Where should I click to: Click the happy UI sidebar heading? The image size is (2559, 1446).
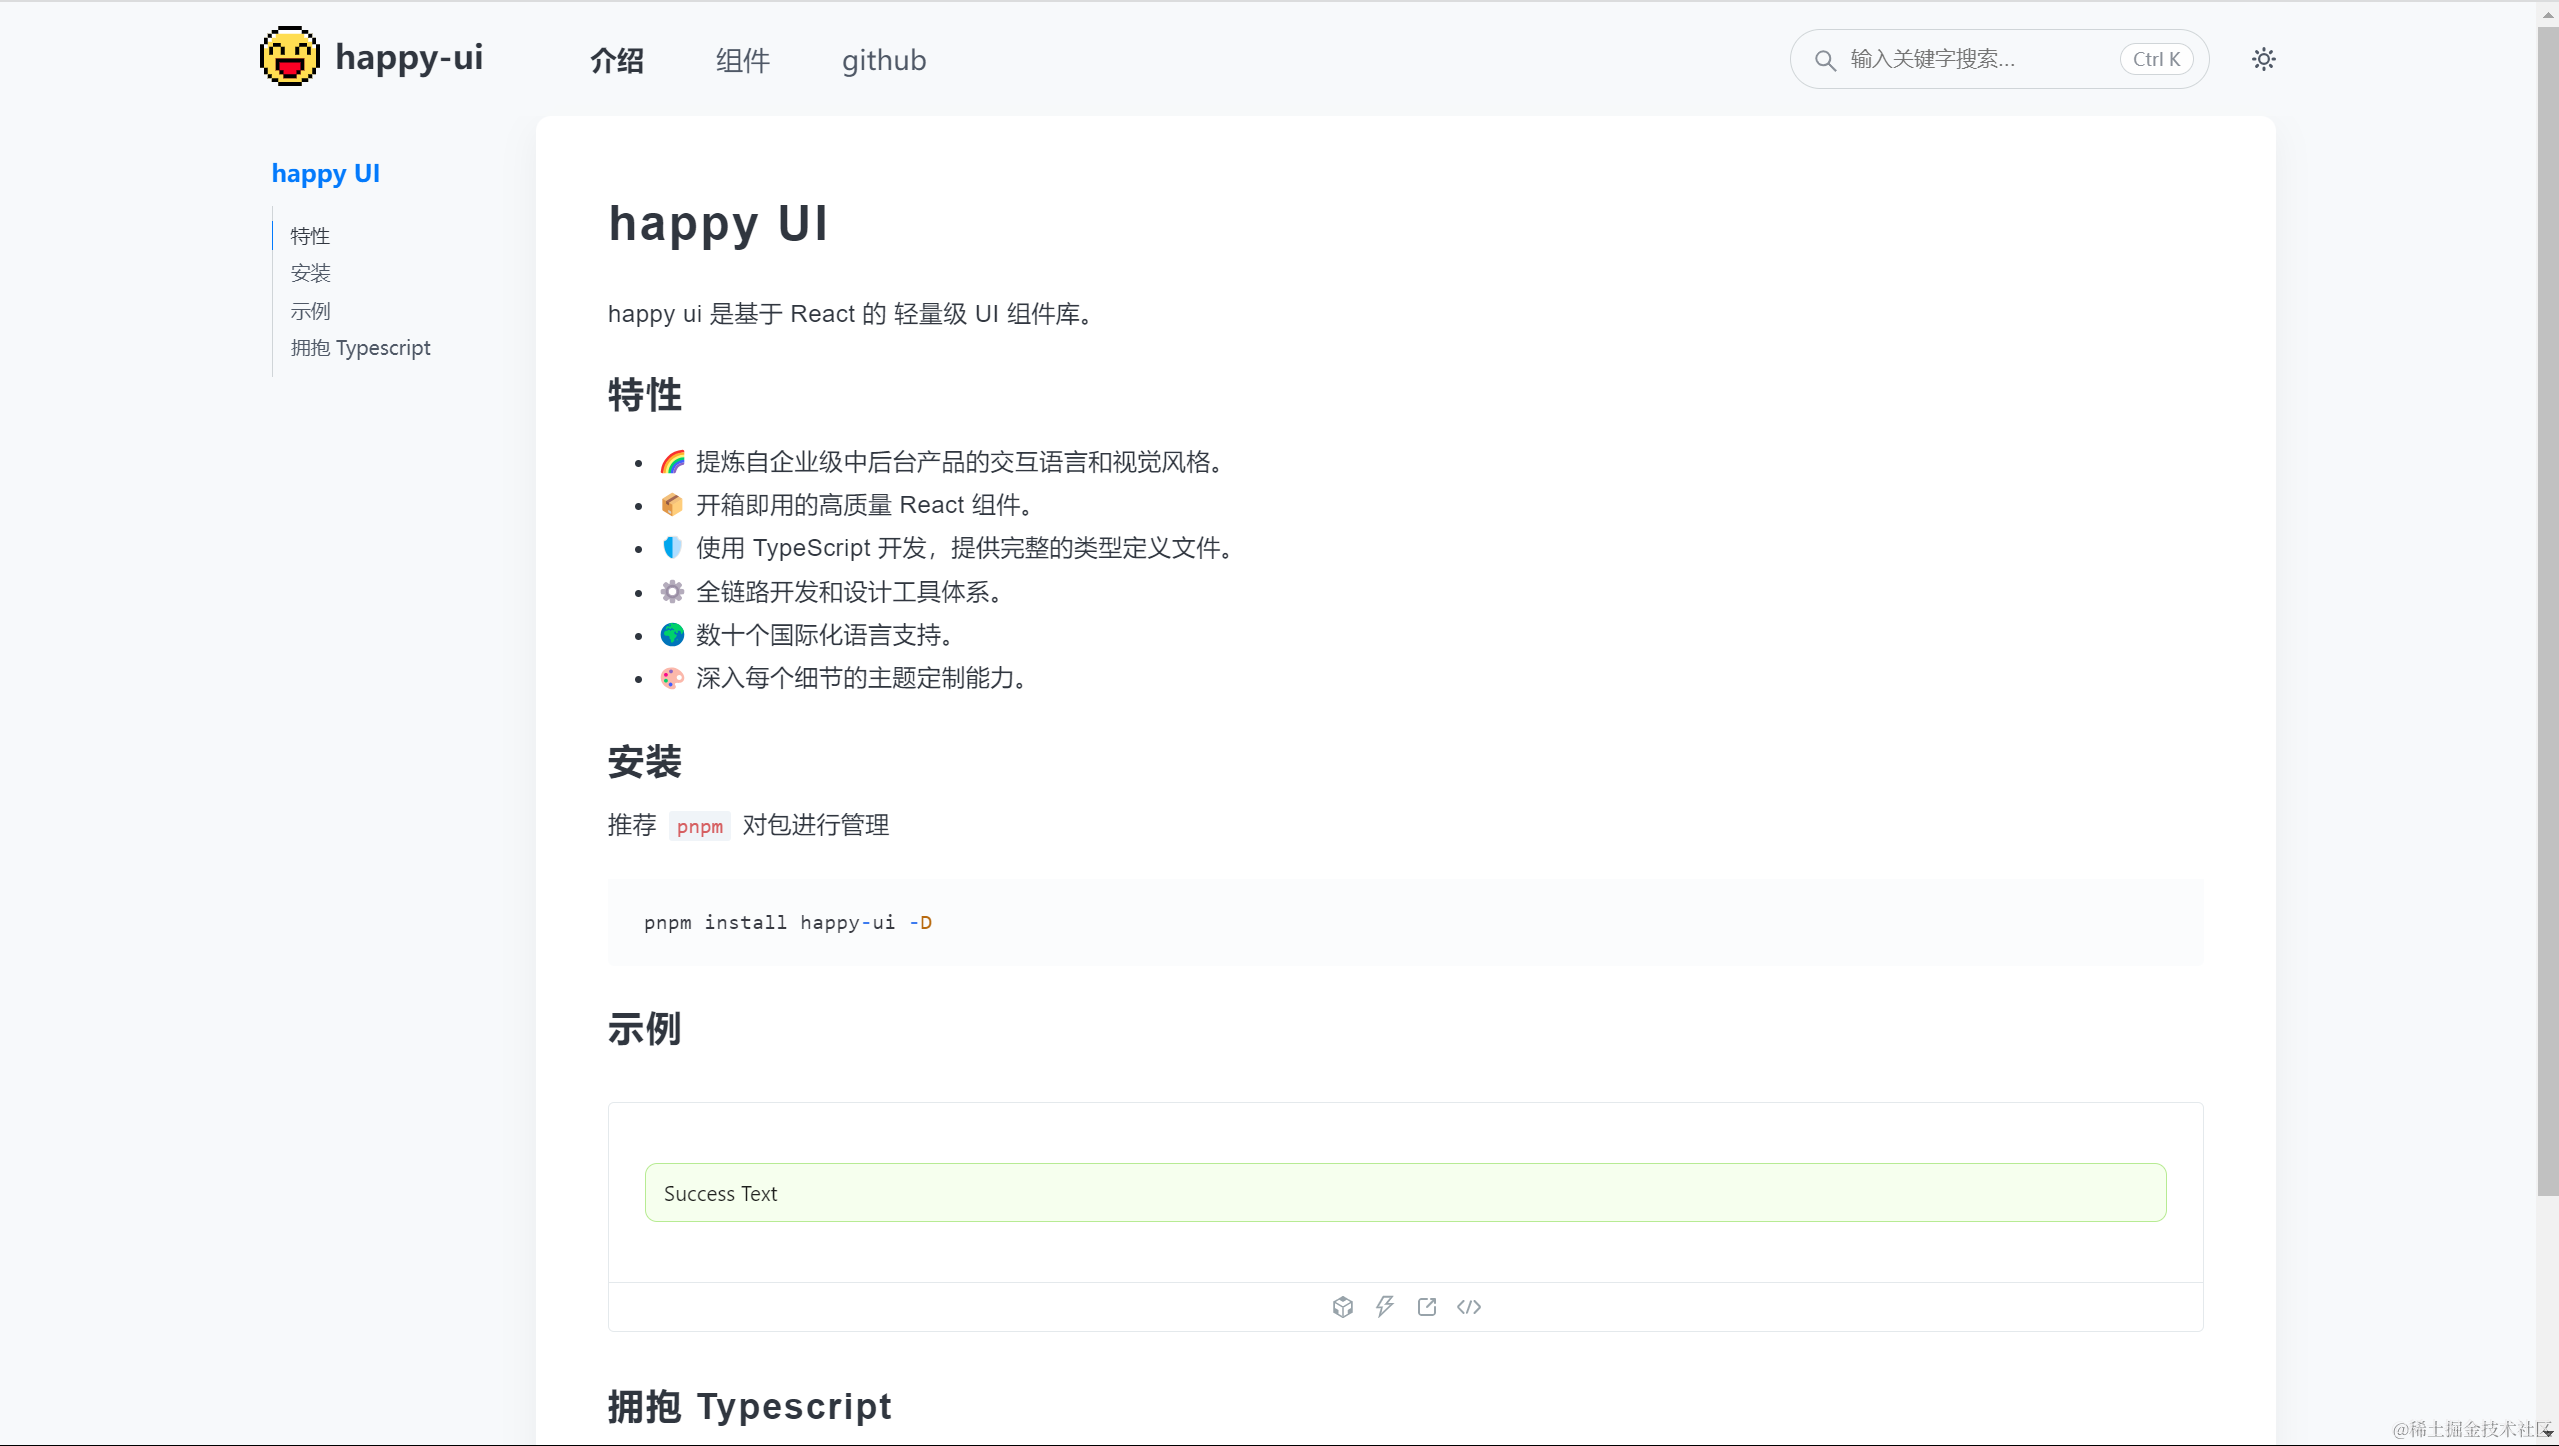pos(325,173)
